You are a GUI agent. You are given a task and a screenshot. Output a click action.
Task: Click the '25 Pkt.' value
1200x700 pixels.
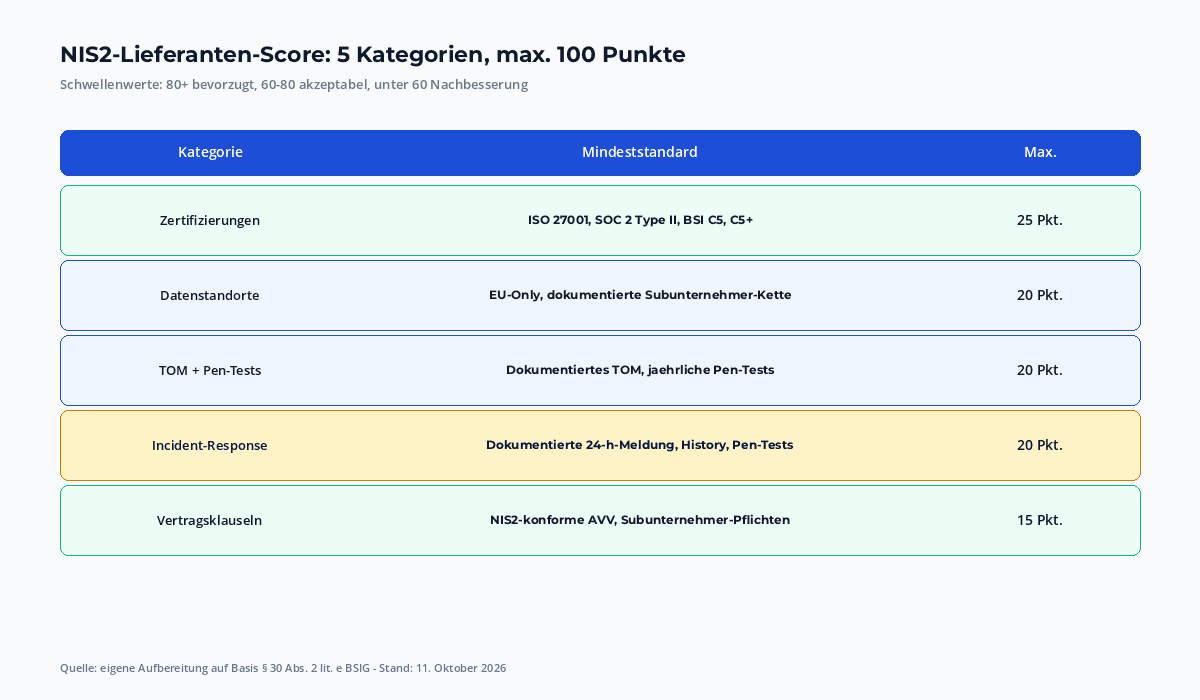tap(1040, 220)
